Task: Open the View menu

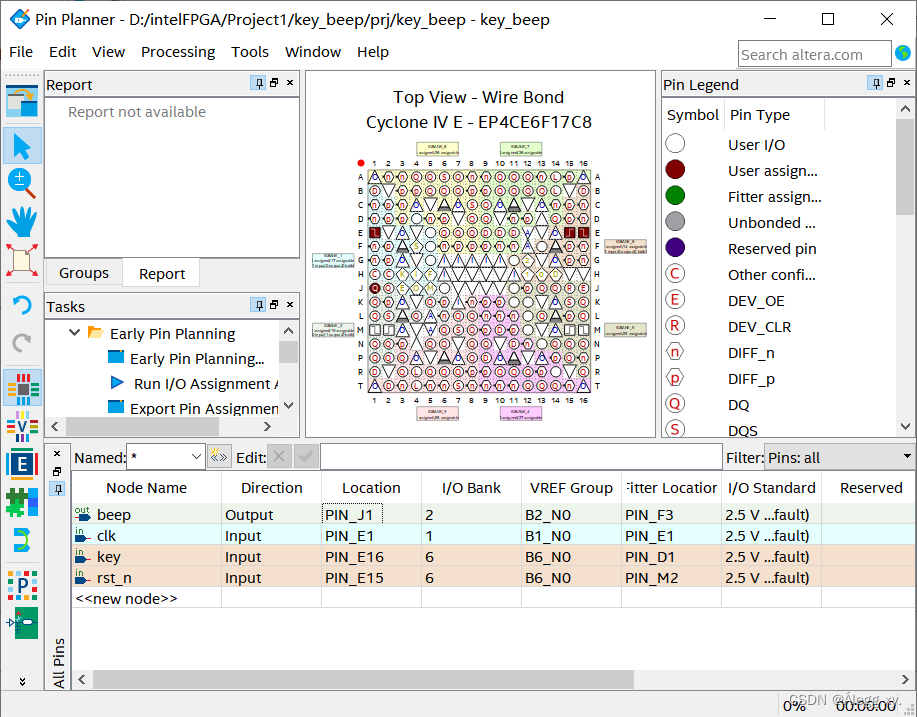Action: (x=108, y=52)
